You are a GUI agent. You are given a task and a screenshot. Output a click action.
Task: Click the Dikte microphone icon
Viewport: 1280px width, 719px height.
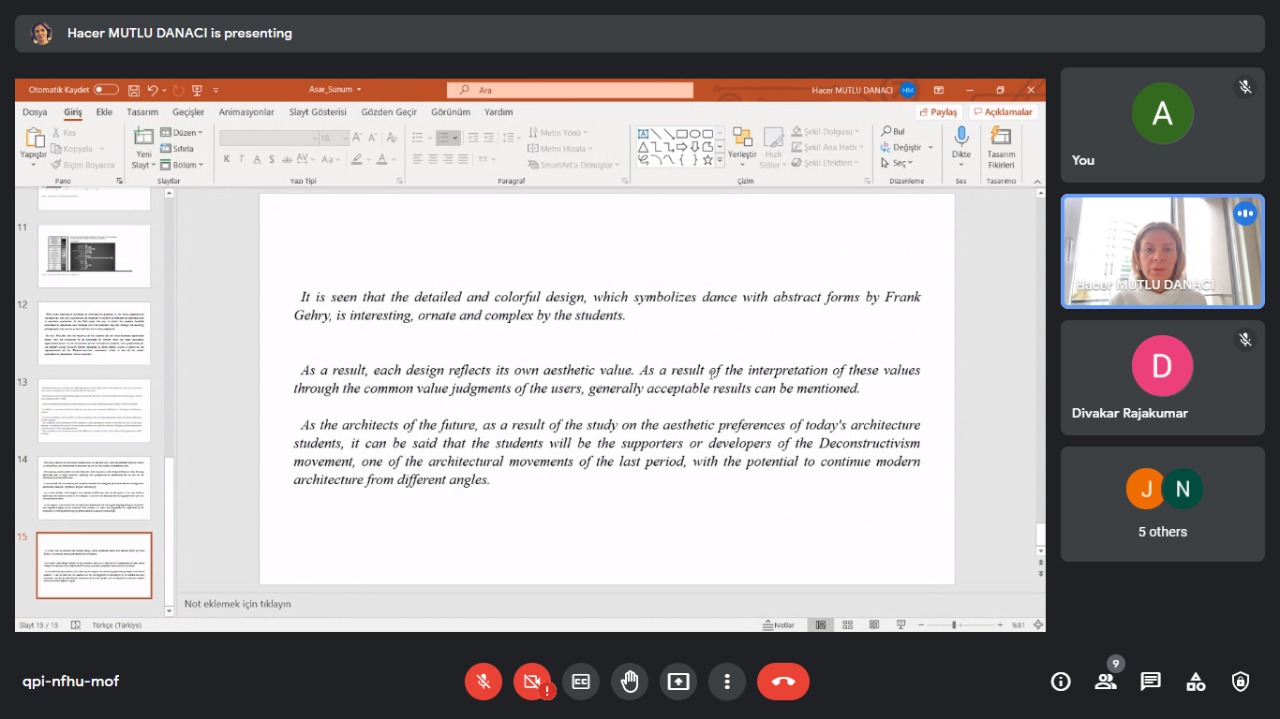coord(961,136)
